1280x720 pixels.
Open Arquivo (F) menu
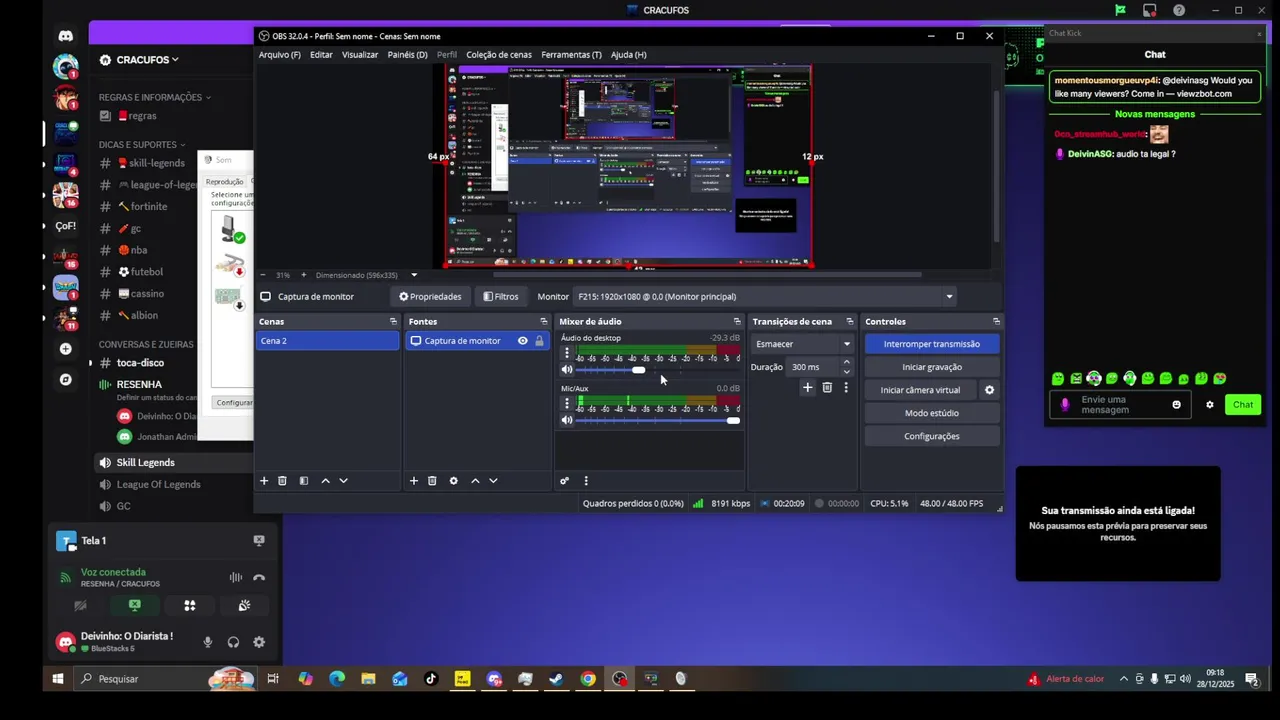point(280,55)
